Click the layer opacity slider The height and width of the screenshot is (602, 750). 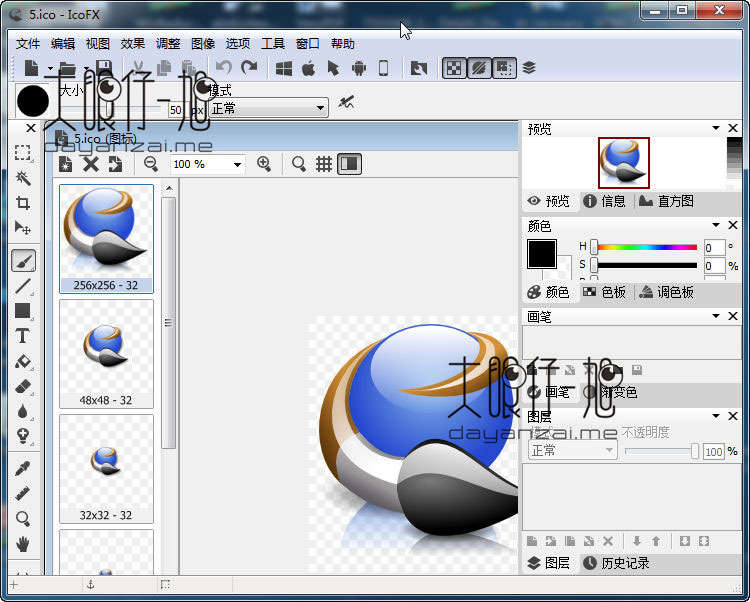[662, 451]
